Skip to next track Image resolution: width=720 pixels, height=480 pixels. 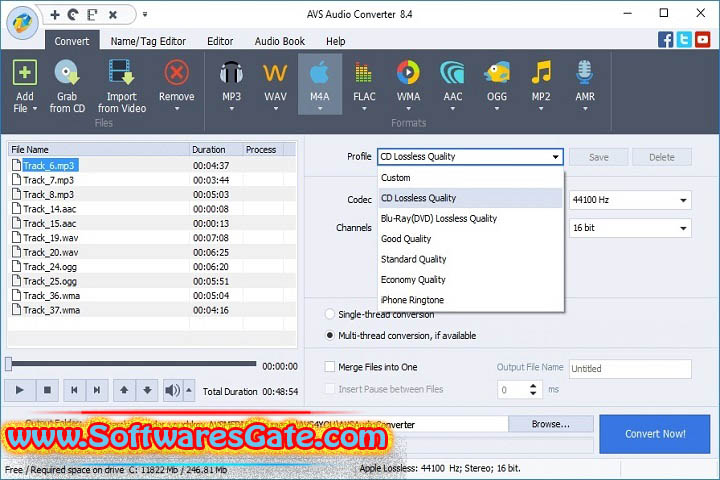[96, 390]
